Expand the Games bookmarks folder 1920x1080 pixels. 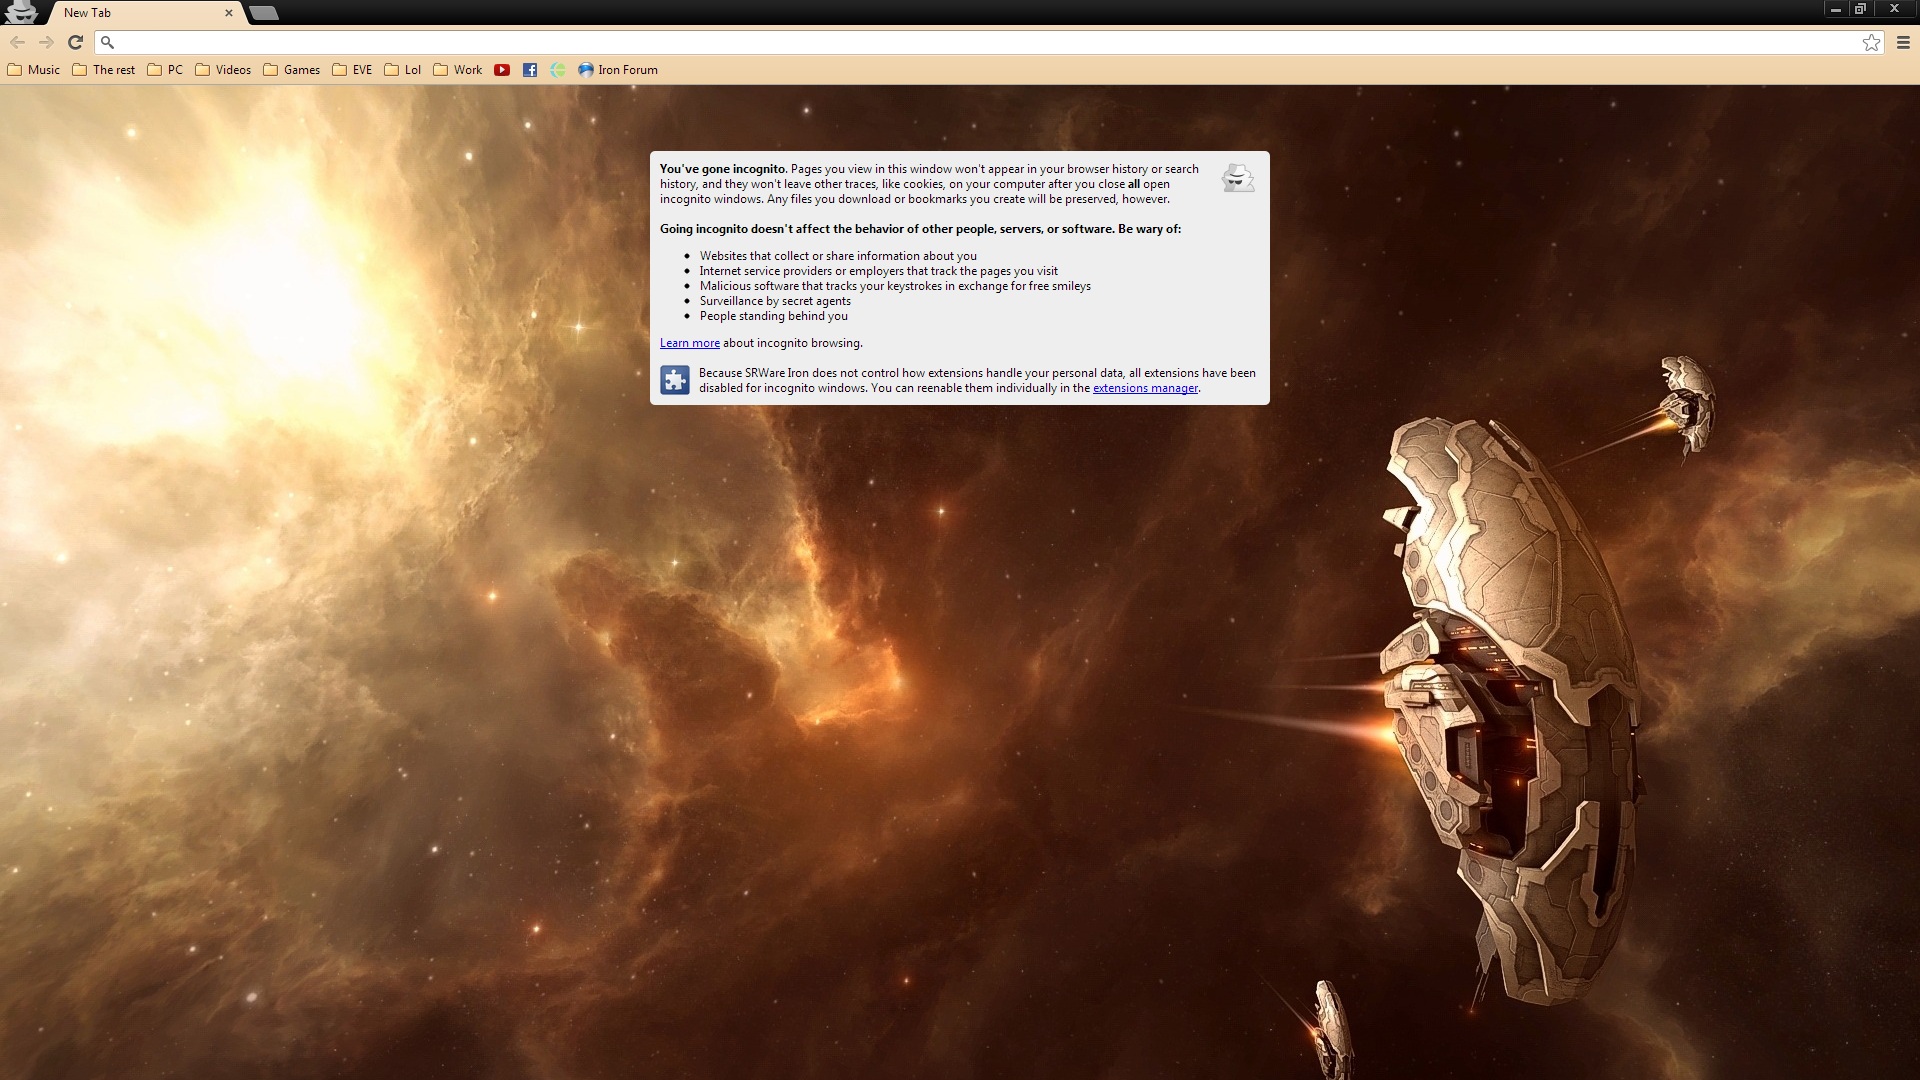(292, 70)
